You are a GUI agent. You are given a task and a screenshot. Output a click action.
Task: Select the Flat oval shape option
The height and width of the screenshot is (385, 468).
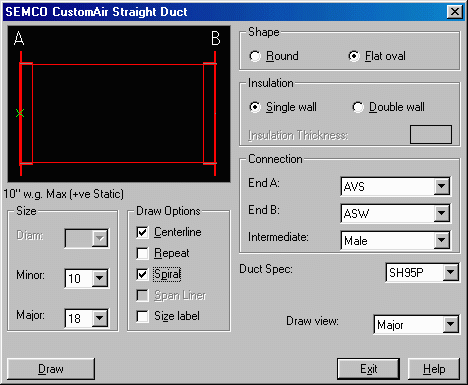pyautogui.click(x=354, y=56)
